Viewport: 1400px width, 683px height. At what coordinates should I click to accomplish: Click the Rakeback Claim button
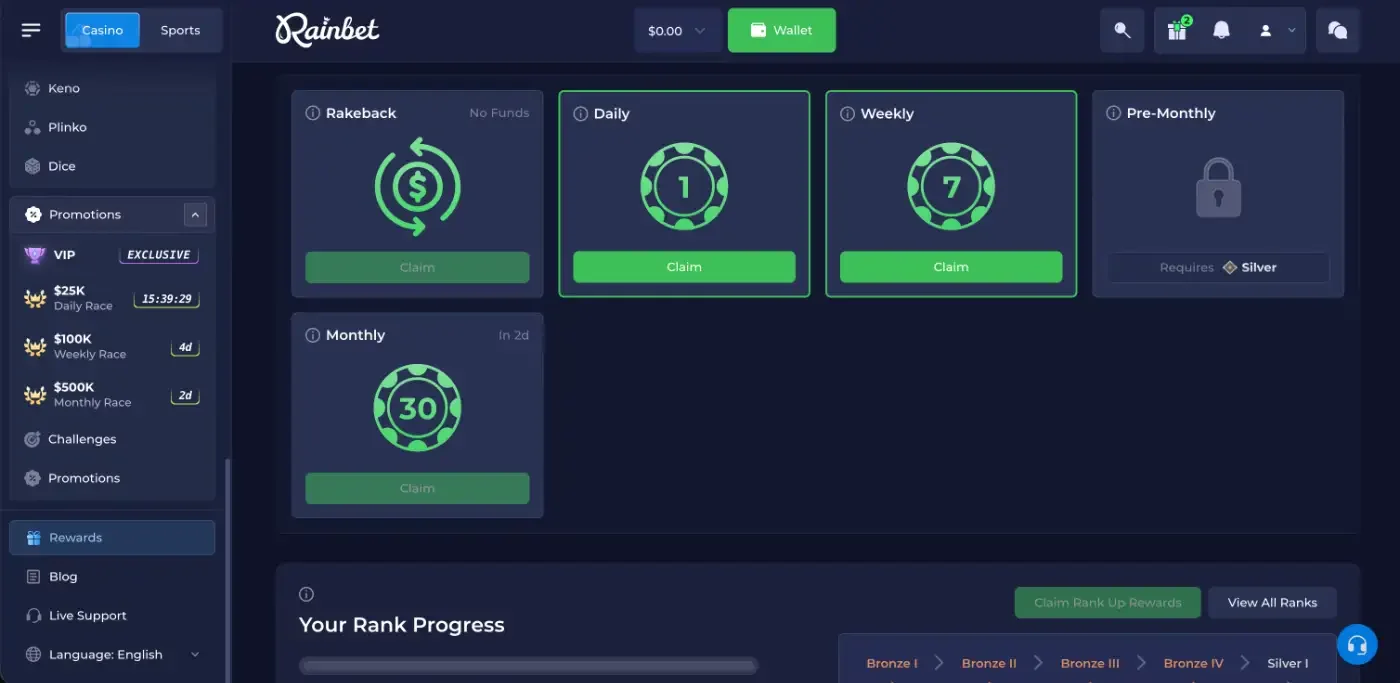pos(417,267)
